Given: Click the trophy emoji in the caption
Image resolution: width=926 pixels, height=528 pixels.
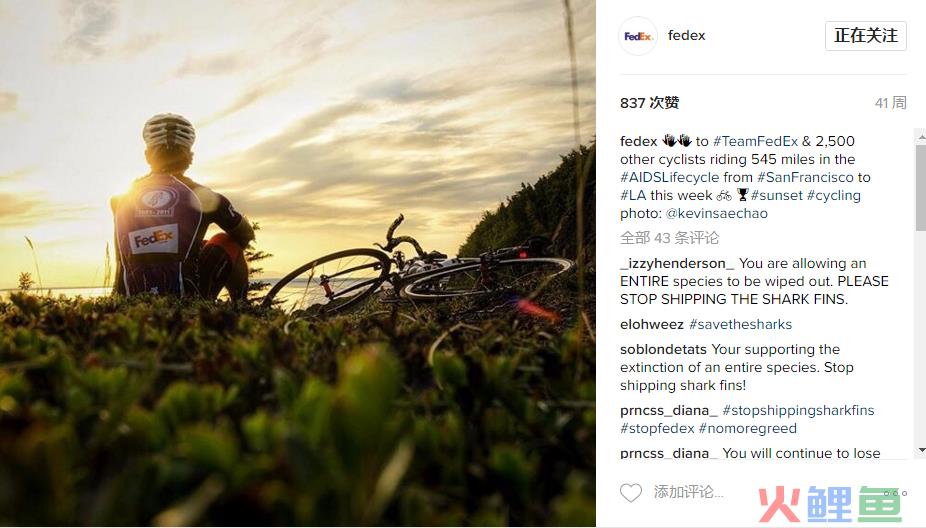Looking at the screenshot, I should pos(742,195).
